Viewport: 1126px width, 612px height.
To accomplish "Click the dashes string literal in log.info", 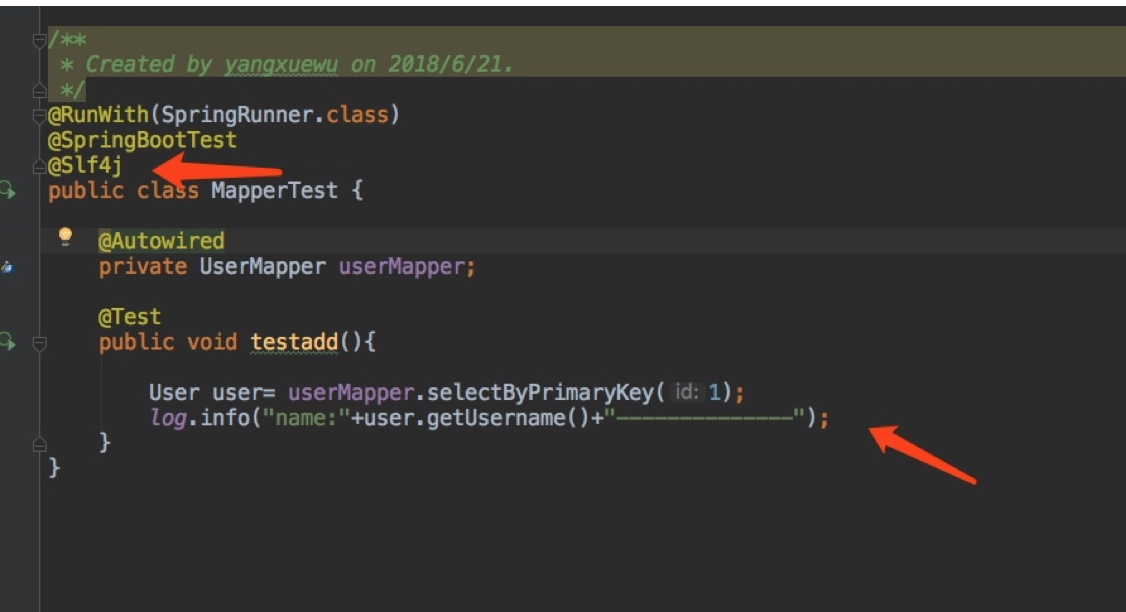I will point(704,418).
